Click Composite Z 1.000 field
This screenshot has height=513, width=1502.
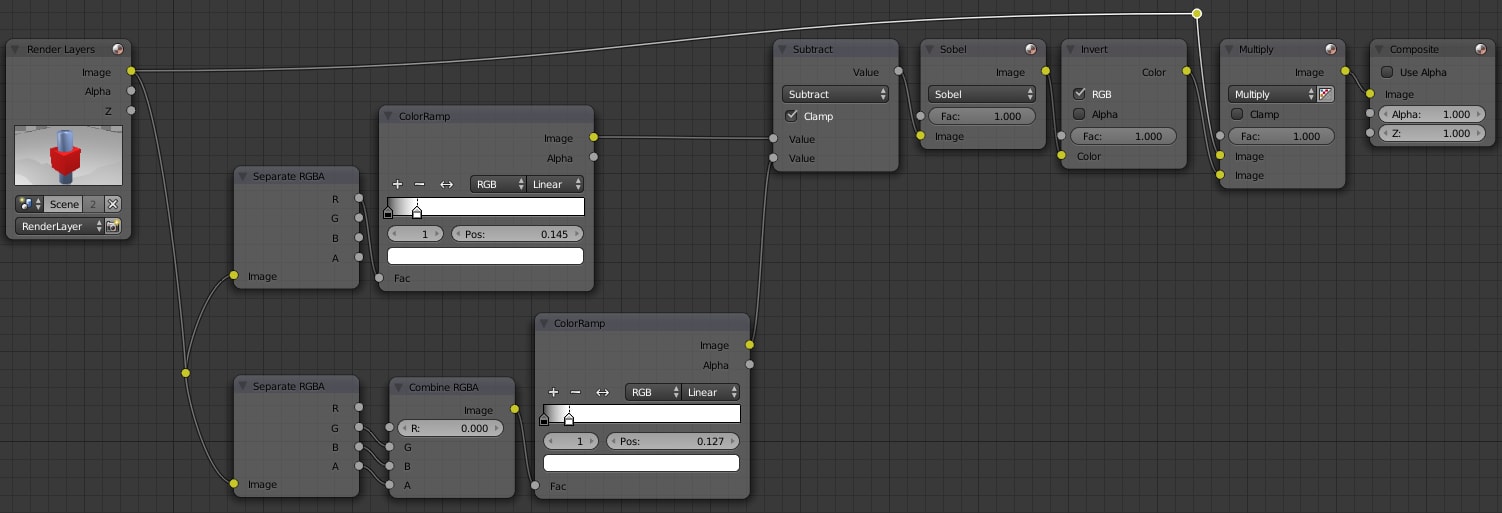[1431, 133]
